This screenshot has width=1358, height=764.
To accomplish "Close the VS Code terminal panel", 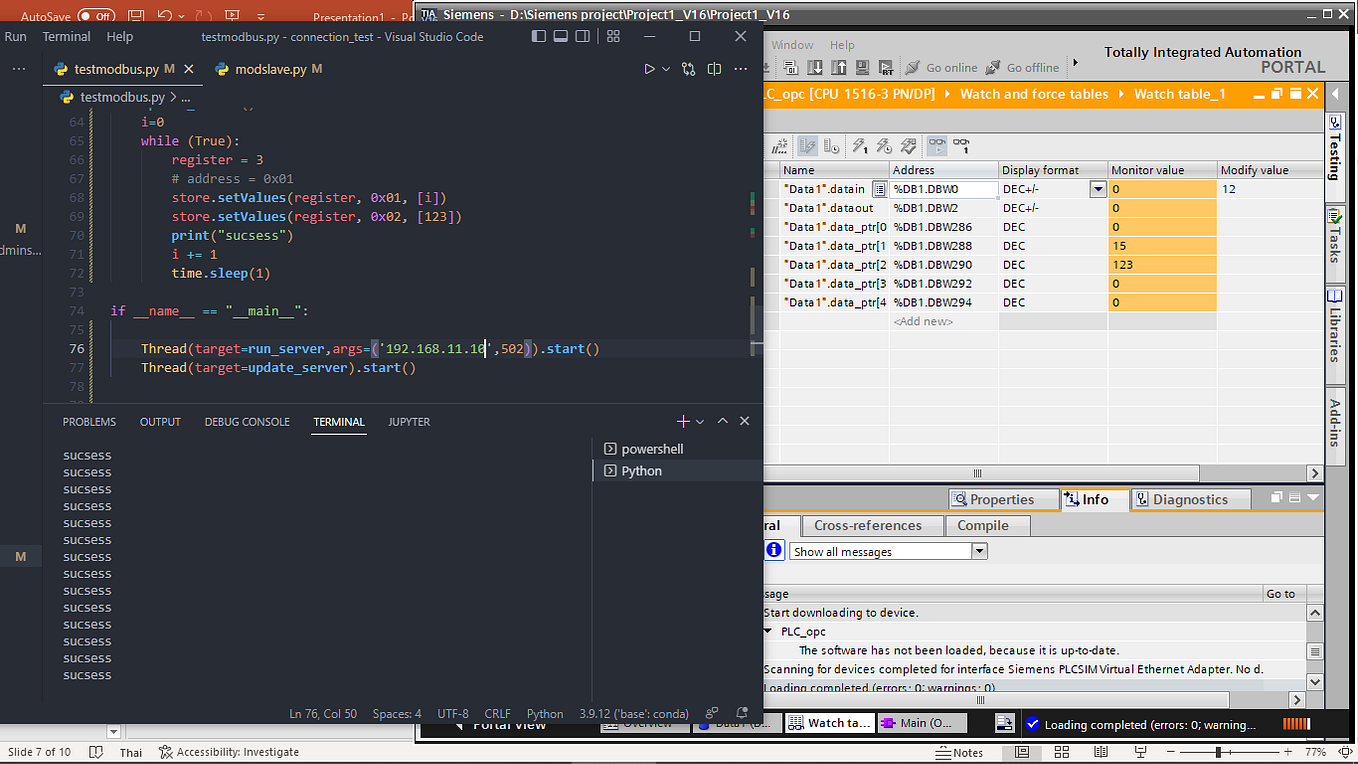I will click(x=744, y=422).
